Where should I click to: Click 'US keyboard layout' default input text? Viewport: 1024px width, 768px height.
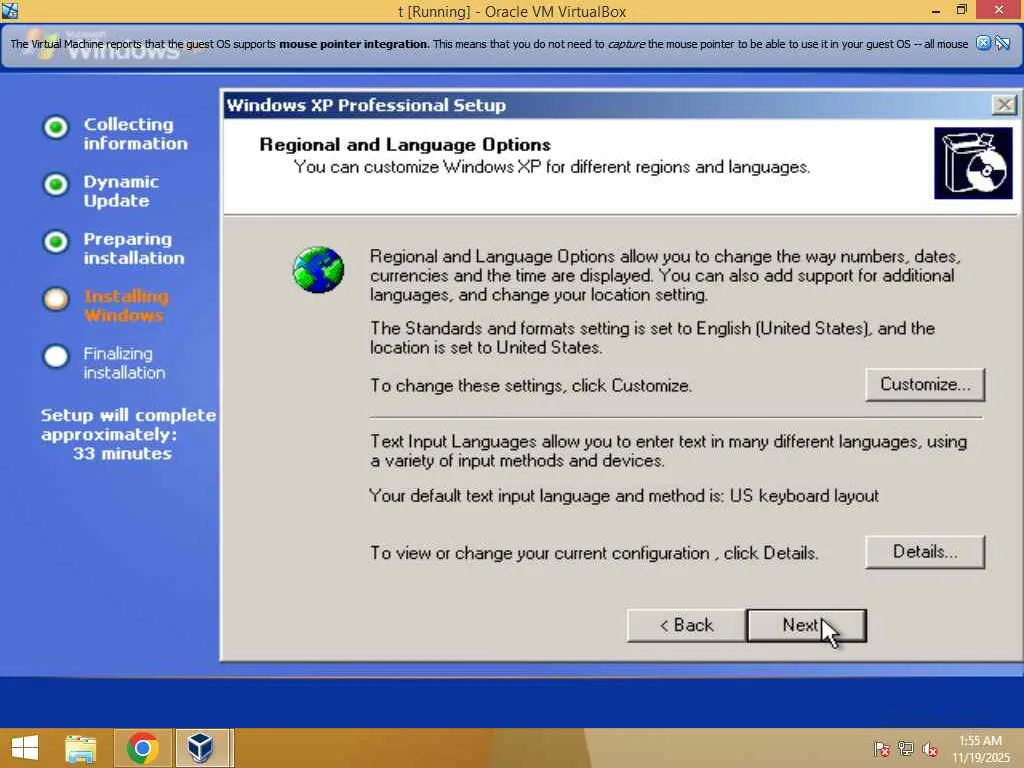tap(804, 496)
